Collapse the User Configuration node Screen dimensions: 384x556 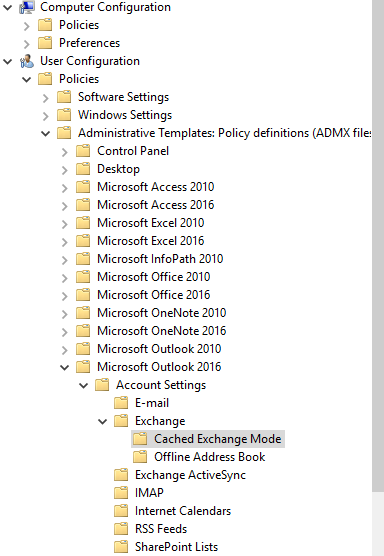click(7, 61)
